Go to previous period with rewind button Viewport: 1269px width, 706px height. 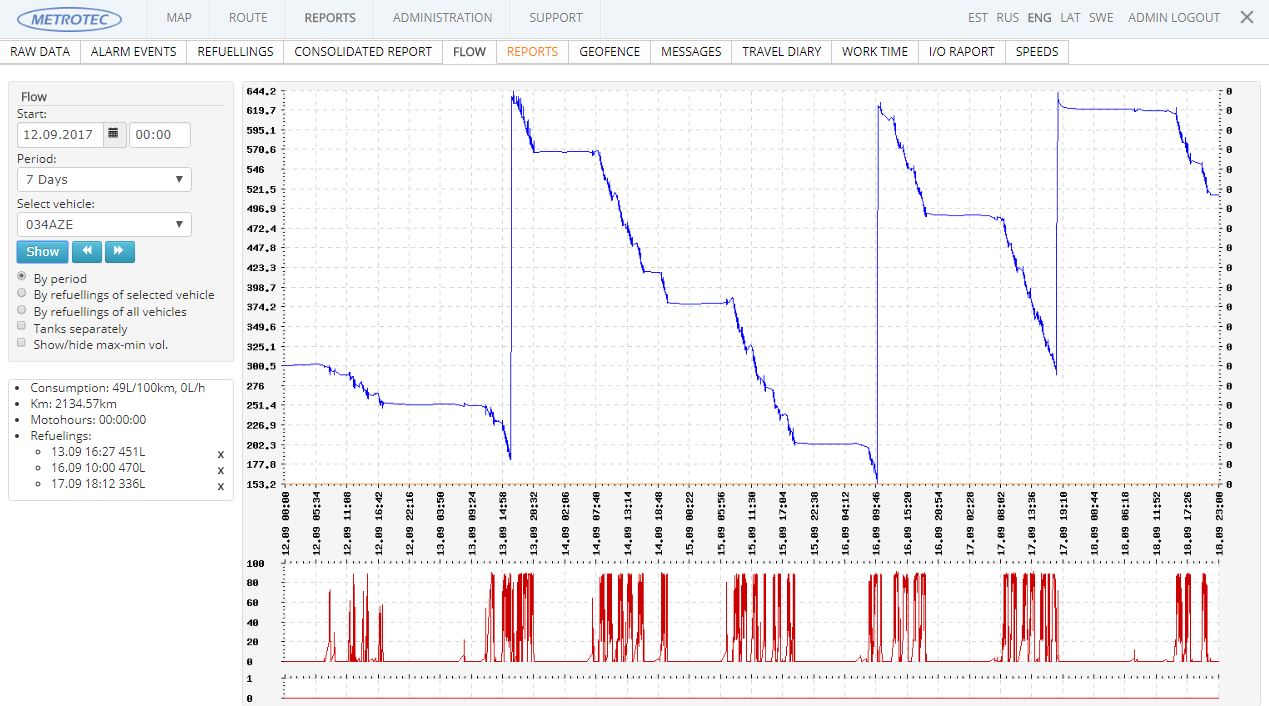tap(87, 252)
